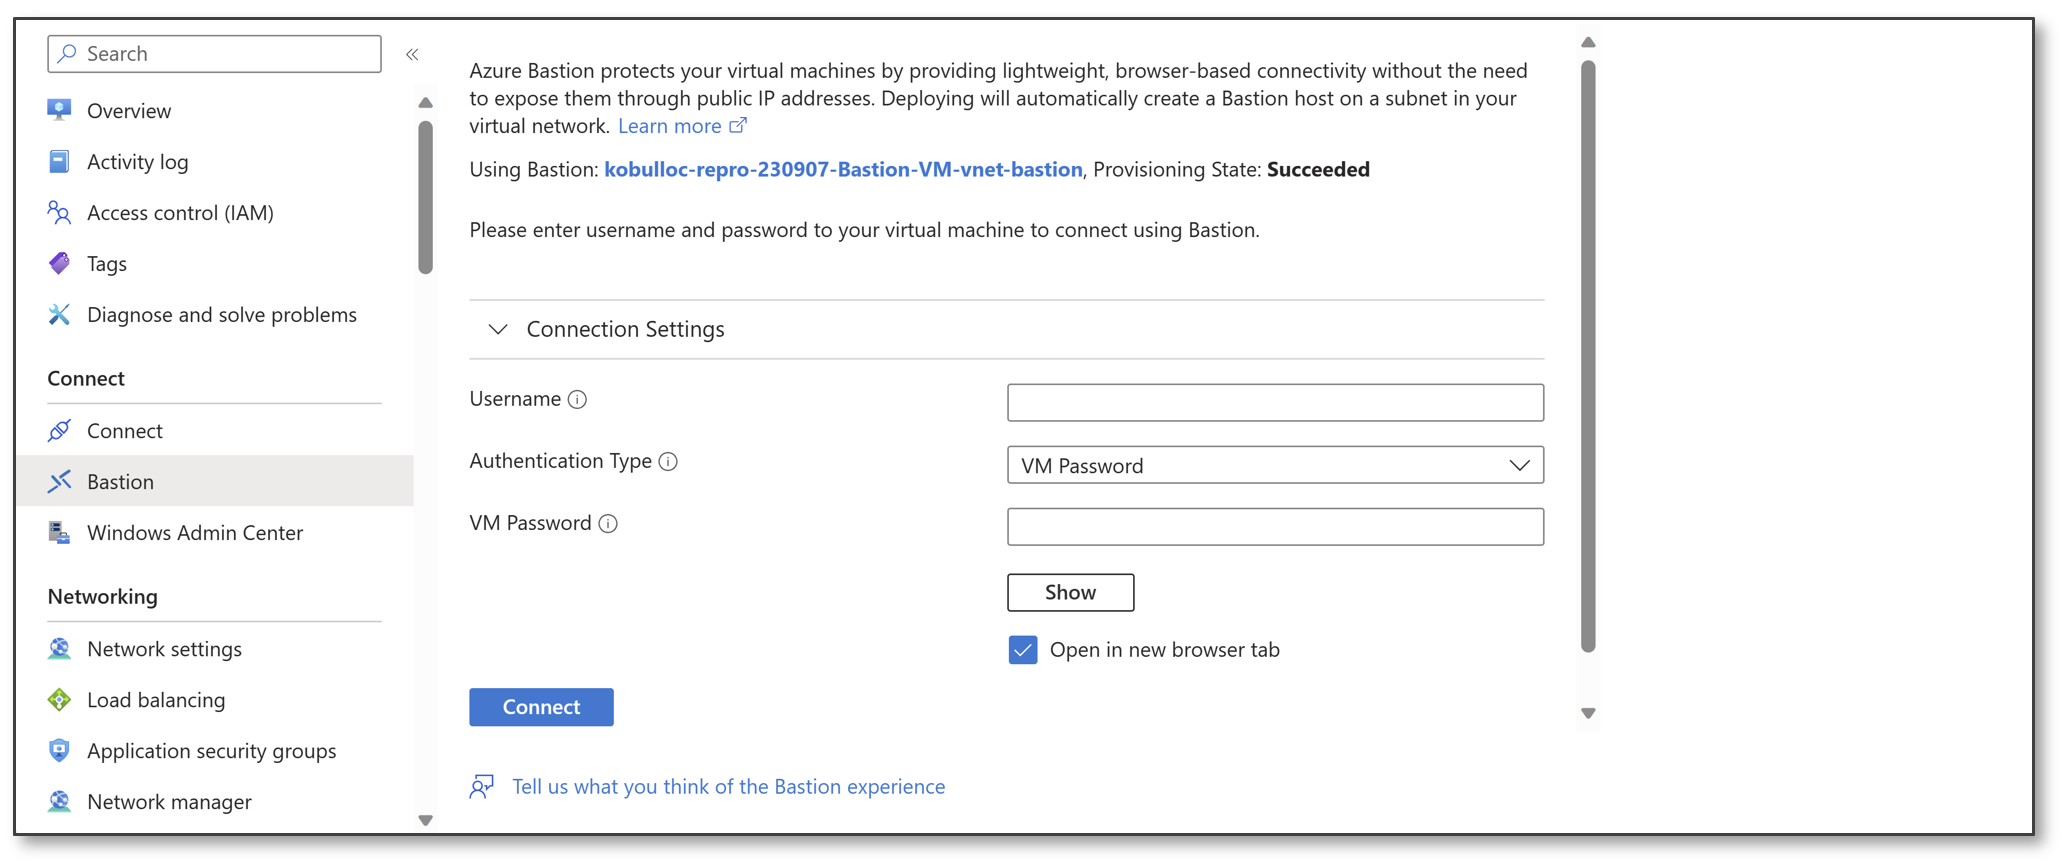Click the Succeeded provisioning state text
2063x868 pixels.
1318,169
